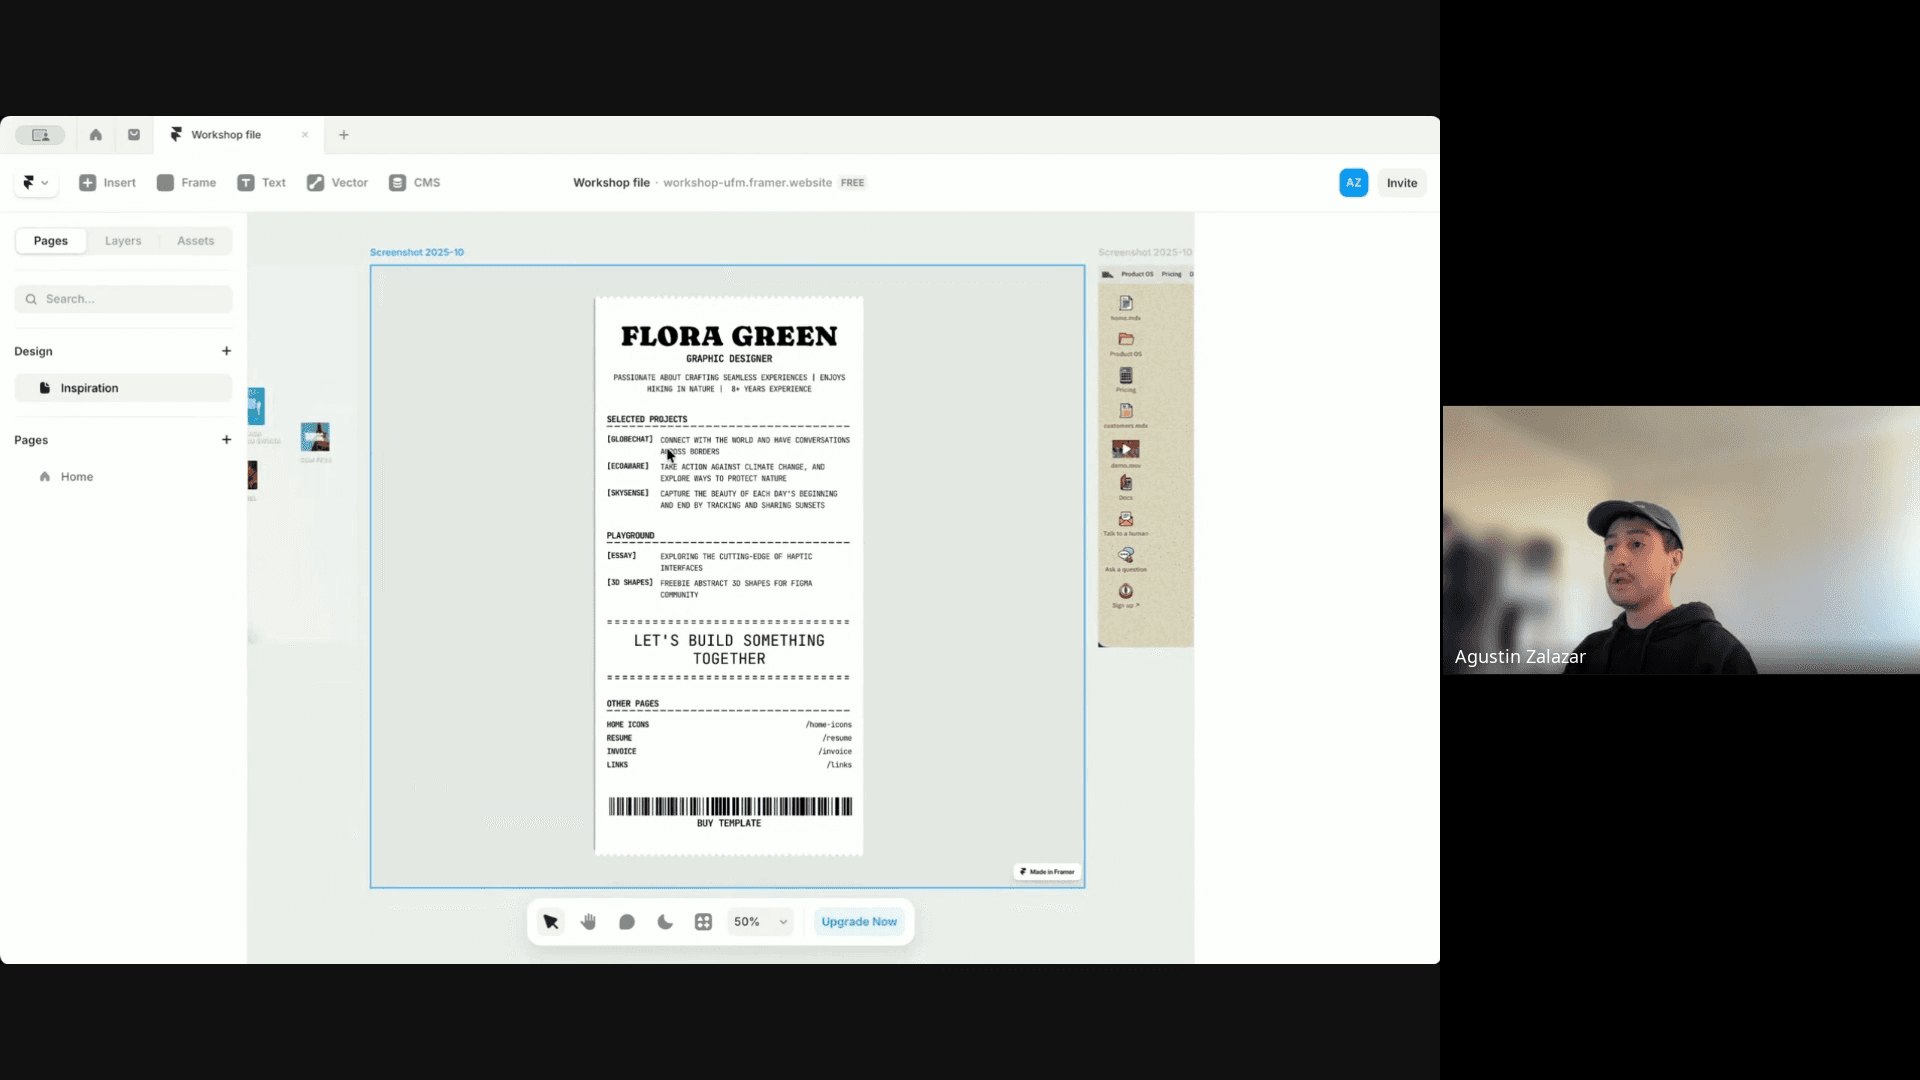Select the Frame tool
Image resolution: width=1920 pixels, height=1080 pixels.
pos(186,183)
